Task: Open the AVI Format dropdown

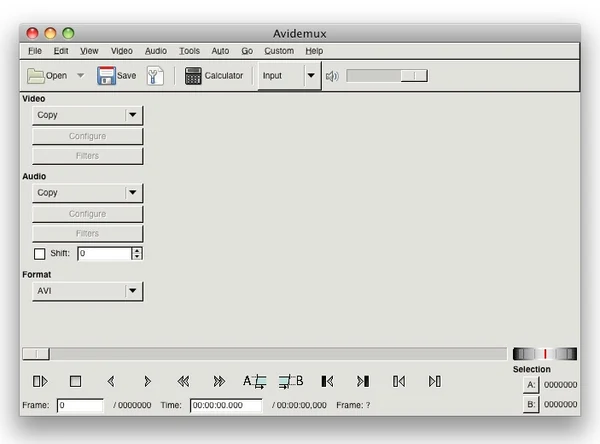Action: [88, 291]
